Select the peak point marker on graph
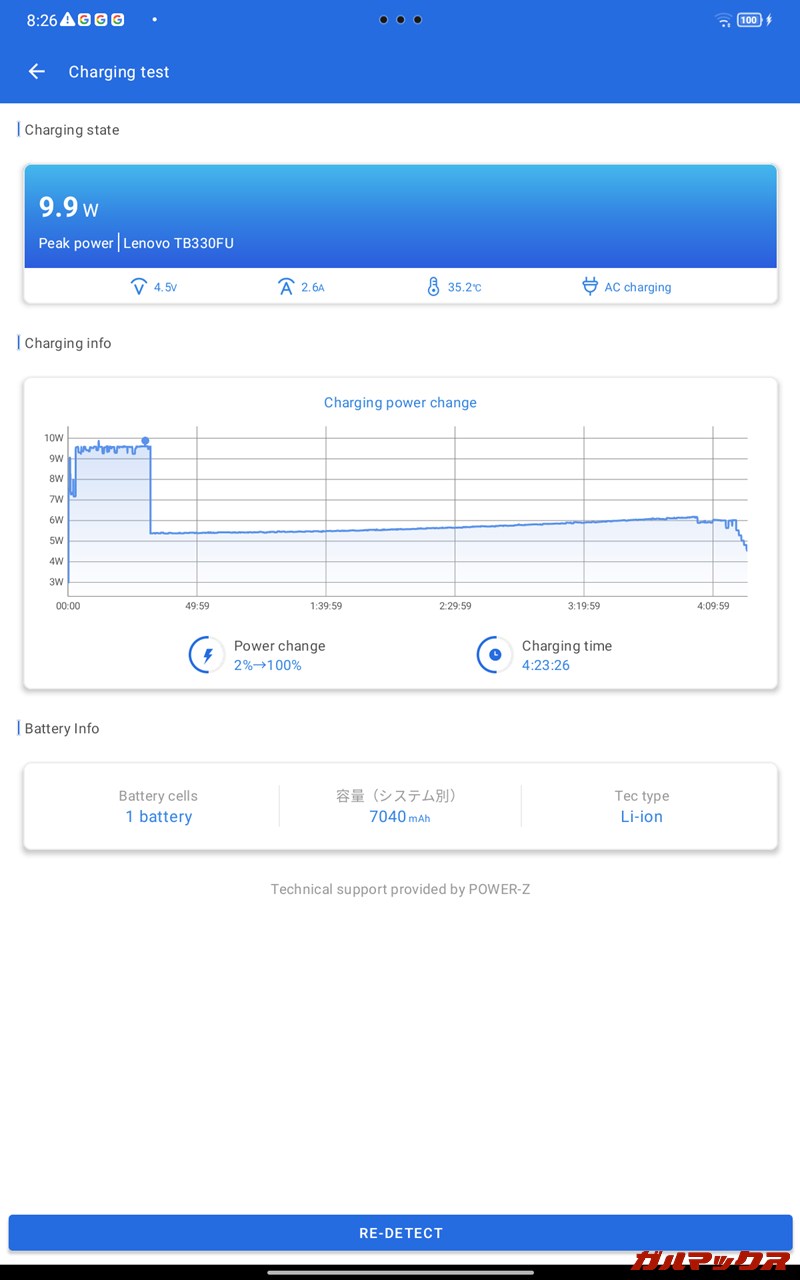Screen dimensions: 800x1280 [145, 441]
